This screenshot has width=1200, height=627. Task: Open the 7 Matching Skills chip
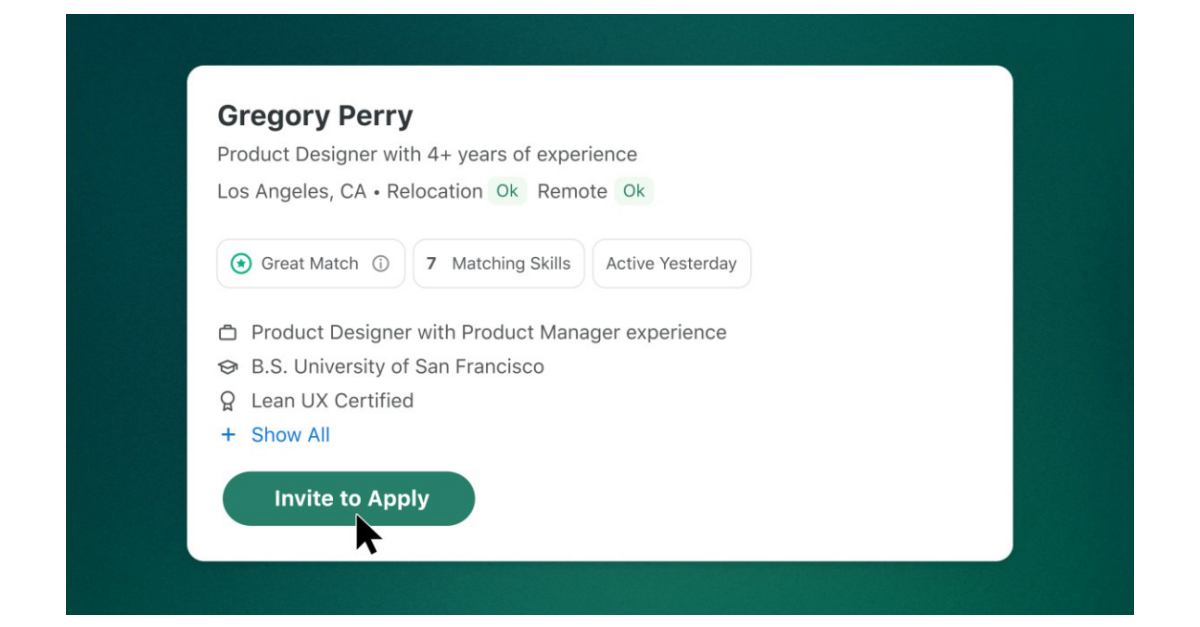click(499, 263)
